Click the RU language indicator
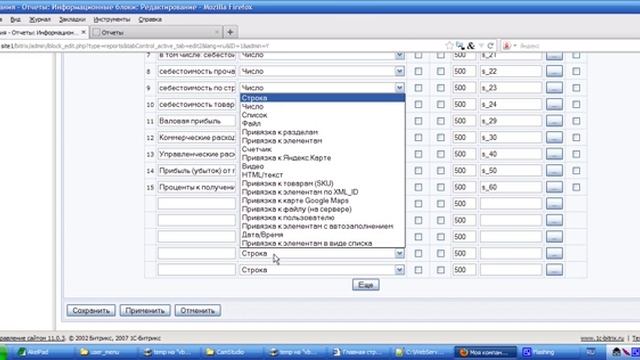640x360 pixels. click(x=590, y=352)
